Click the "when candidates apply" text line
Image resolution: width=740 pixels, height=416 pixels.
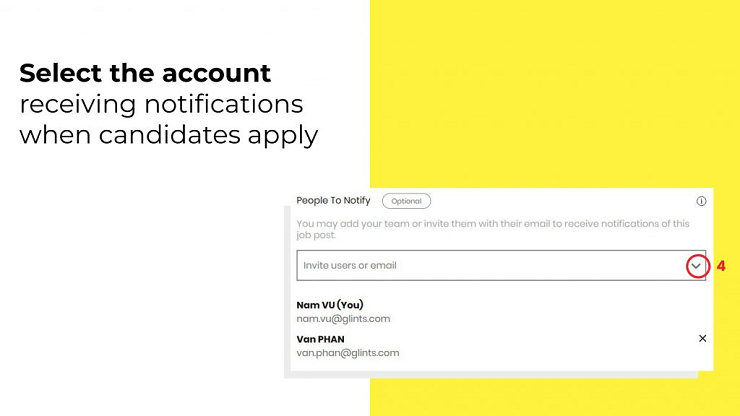168,136
